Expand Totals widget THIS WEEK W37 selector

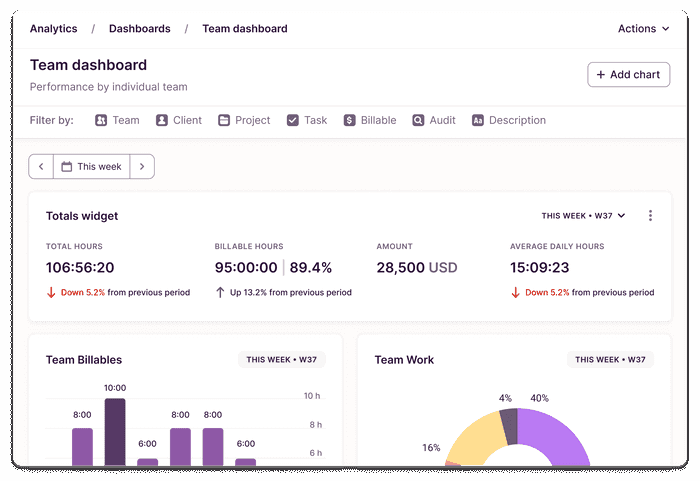pos(583,216)
